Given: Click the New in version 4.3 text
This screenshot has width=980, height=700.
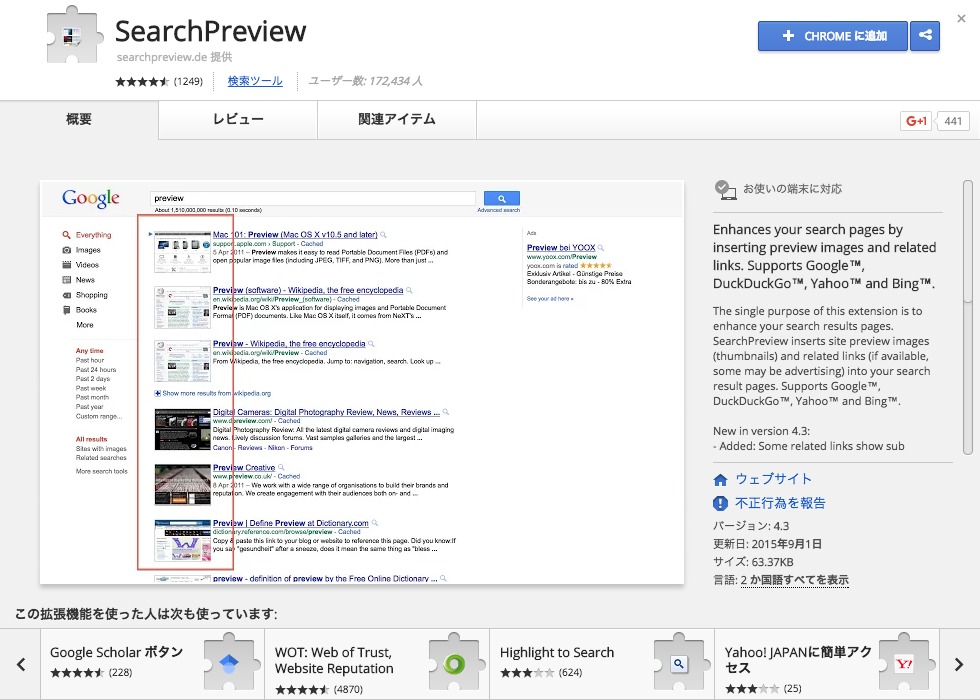Looking at the screenshot, I should tap(761, 431).
